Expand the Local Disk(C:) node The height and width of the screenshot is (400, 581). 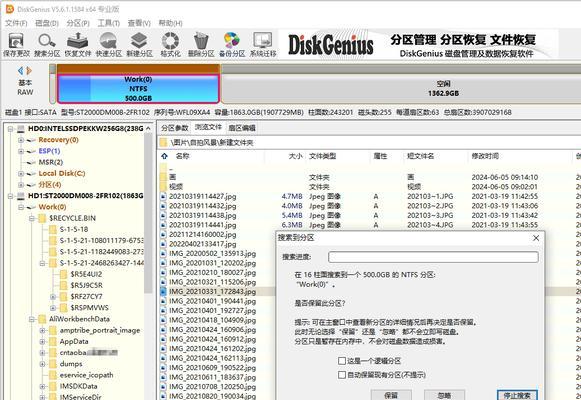[x=21, y=173]
